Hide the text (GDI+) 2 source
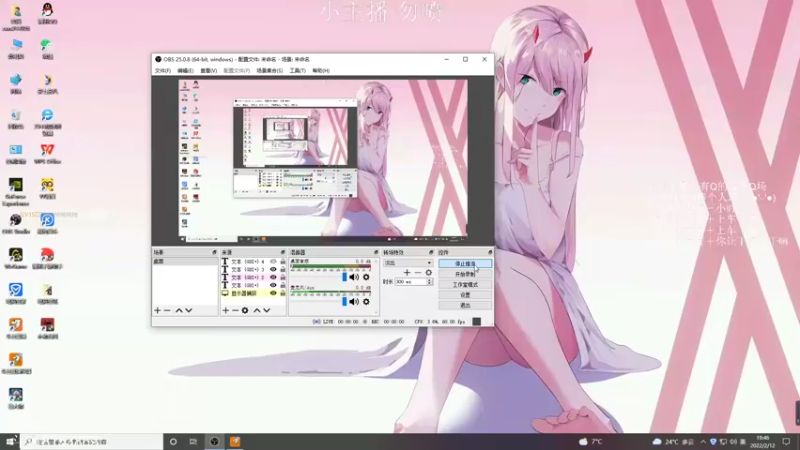This screenshot has width=800, height=450. (273, 278)
